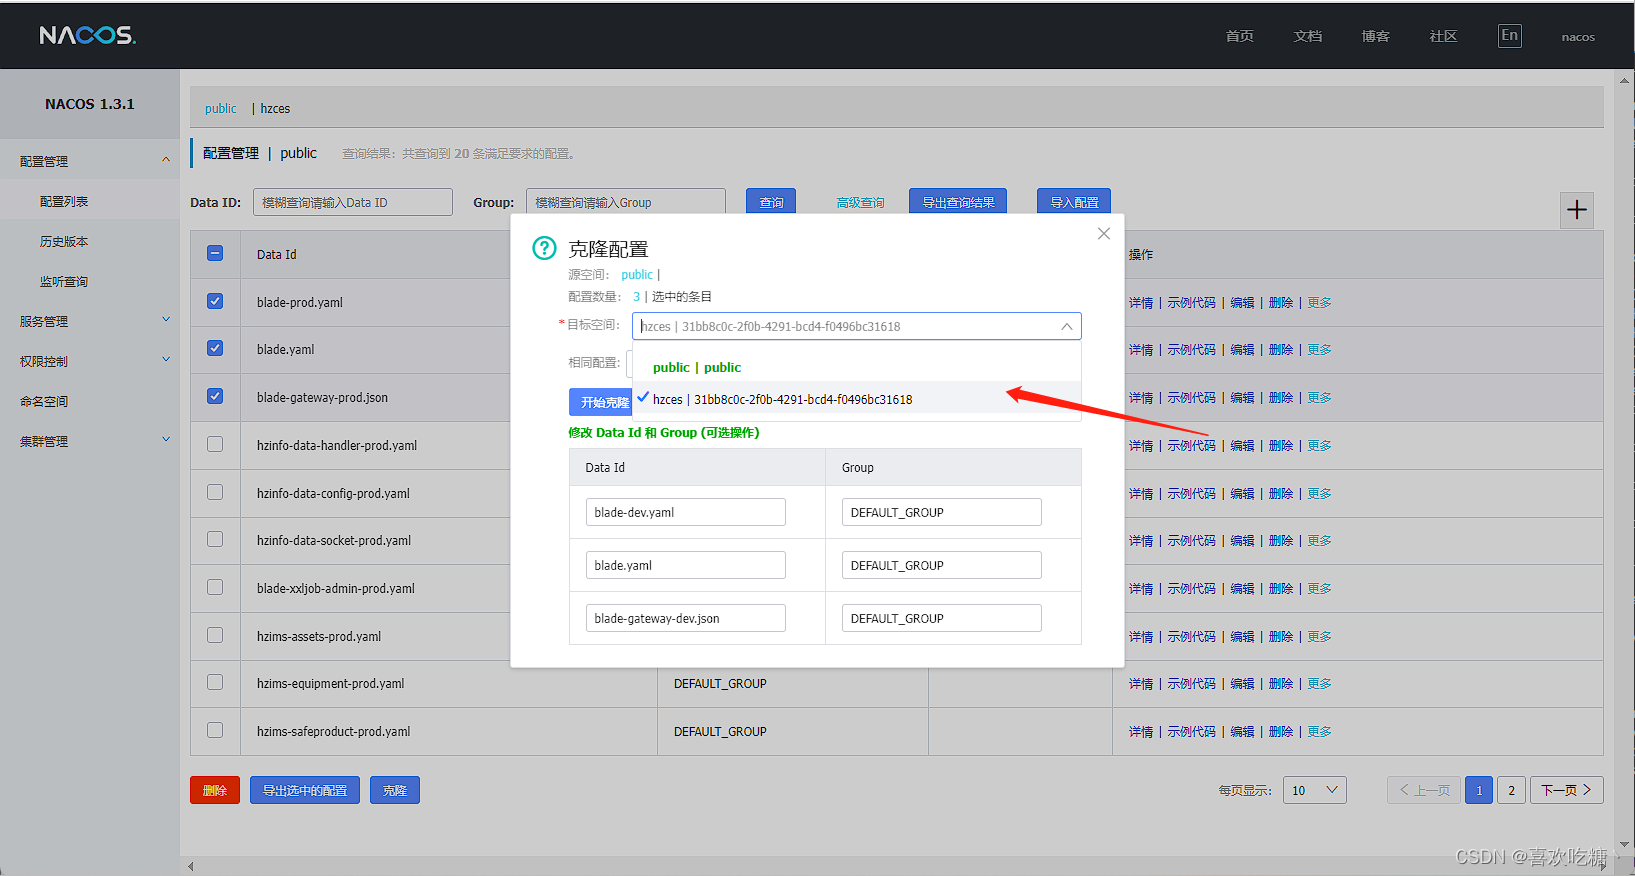This screenshot has width=1635, height=876.
Task: Open the nacos user menu
Action: (1578, 37)
